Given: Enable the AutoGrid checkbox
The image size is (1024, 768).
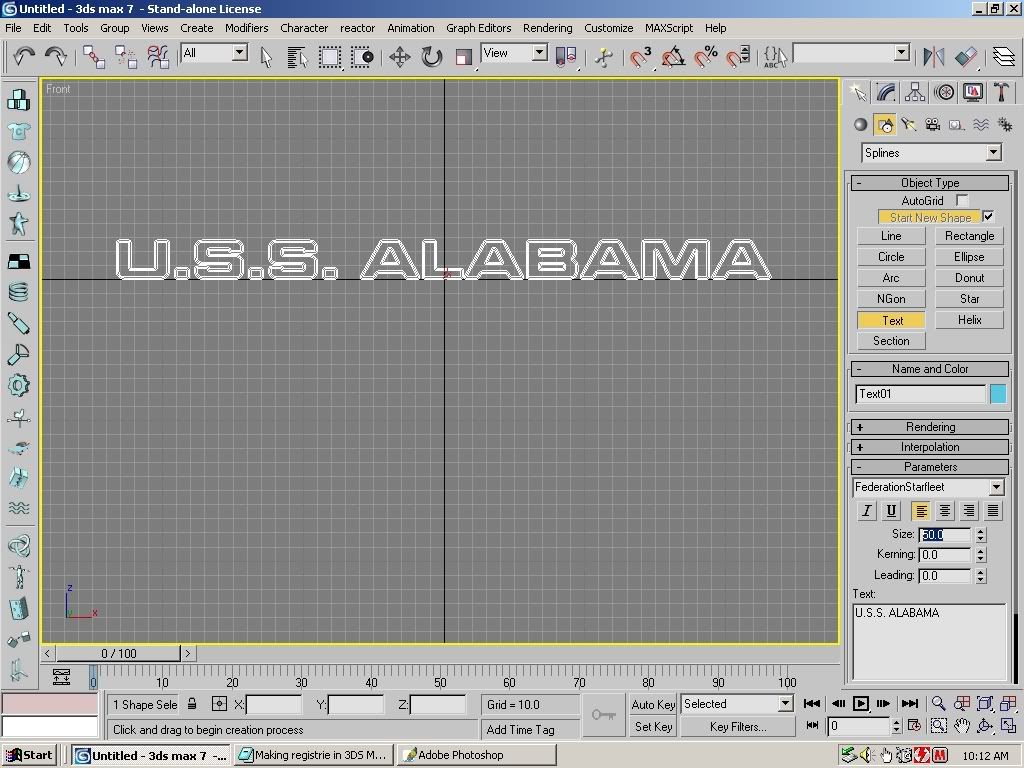Looking at the screenshot, I should (961, 200).
